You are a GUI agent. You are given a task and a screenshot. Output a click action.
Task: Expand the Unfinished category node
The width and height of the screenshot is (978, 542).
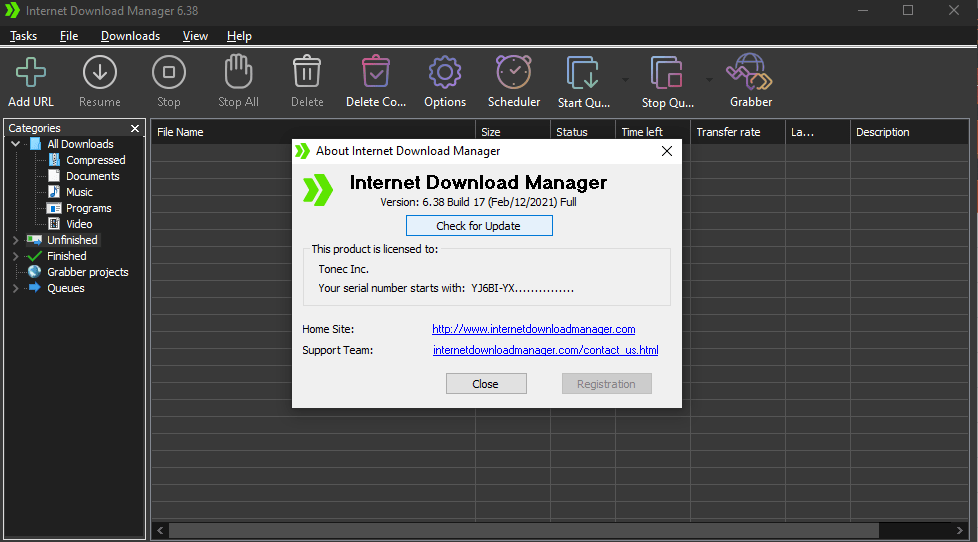pyautogui.click(x=16, y=240)
